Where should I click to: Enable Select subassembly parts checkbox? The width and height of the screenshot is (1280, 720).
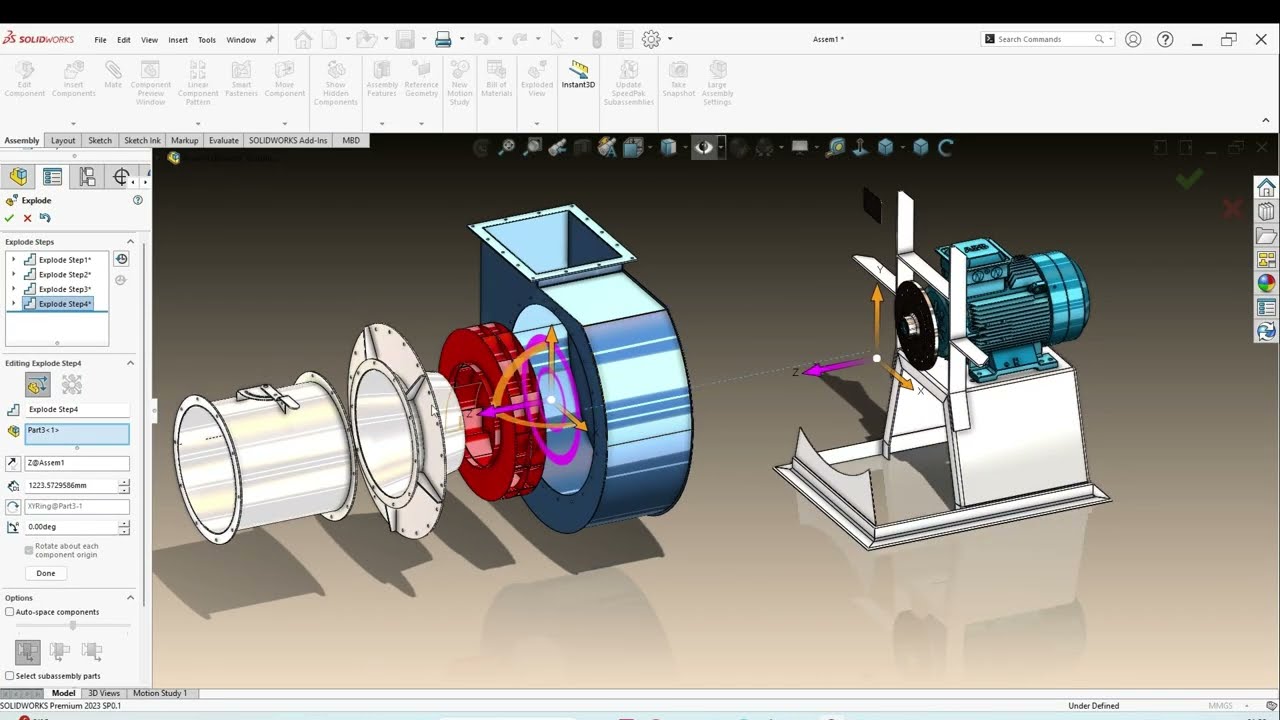(x=10, y=676)
